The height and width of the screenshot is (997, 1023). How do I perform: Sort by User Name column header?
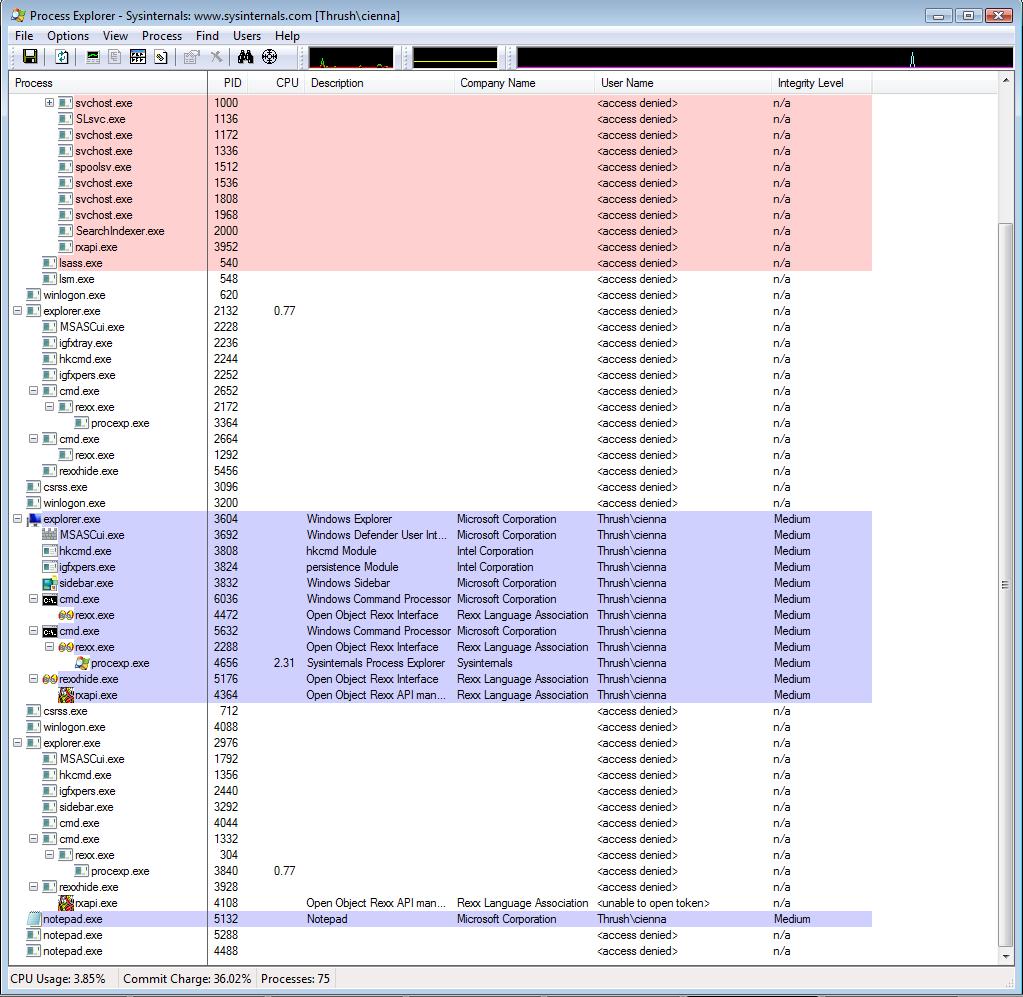pos(683,83)
